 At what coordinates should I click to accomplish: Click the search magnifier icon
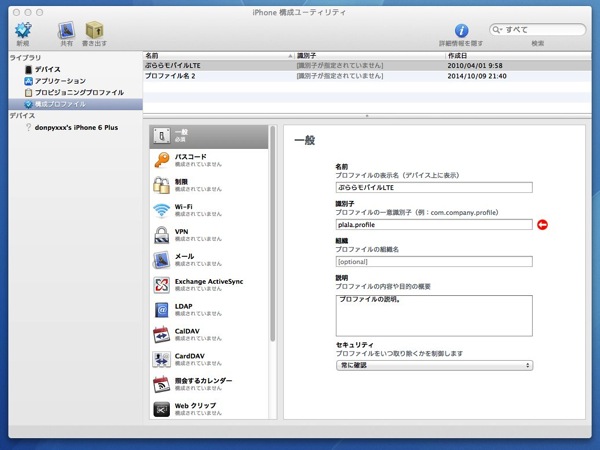[497, 29]
